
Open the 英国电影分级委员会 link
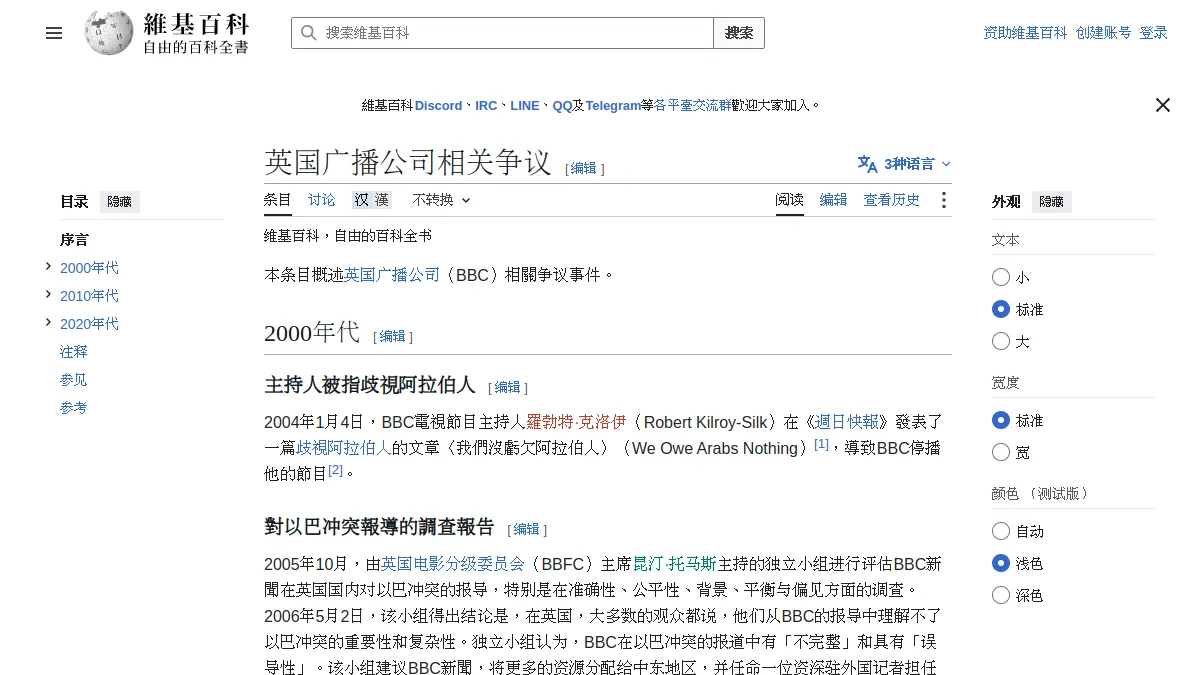[453, 564]
